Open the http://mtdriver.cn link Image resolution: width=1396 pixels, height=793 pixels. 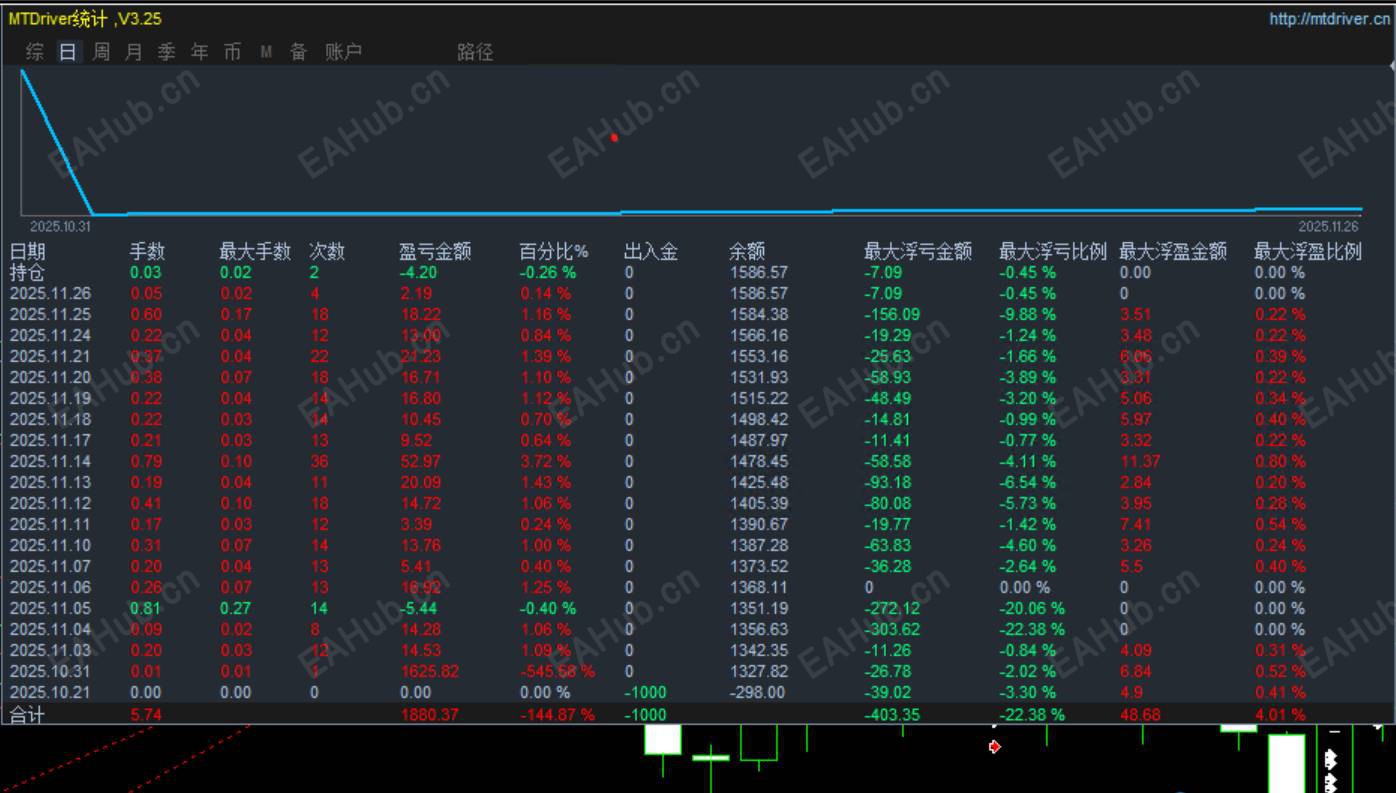click(x=1329, y=19)
